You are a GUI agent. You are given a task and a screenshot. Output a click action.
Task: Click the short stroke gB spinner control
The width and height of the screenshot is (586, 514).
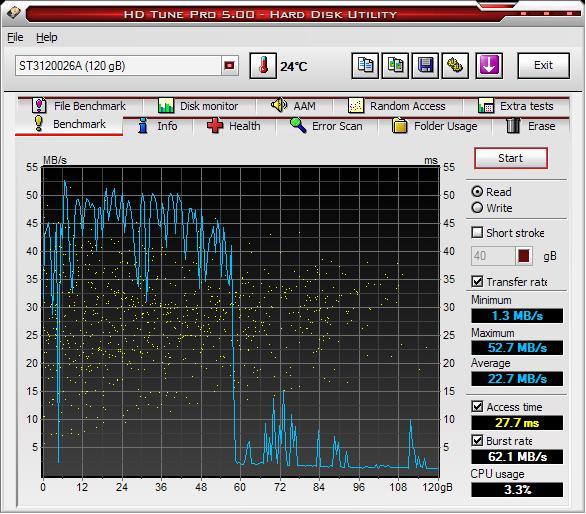click(x=524, y=256)
